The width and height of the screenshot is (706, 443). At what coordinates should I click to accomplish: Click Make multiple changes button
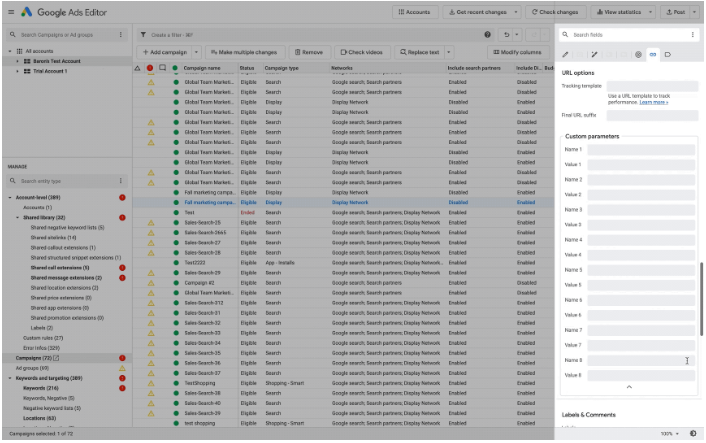(x=244, y=52)
